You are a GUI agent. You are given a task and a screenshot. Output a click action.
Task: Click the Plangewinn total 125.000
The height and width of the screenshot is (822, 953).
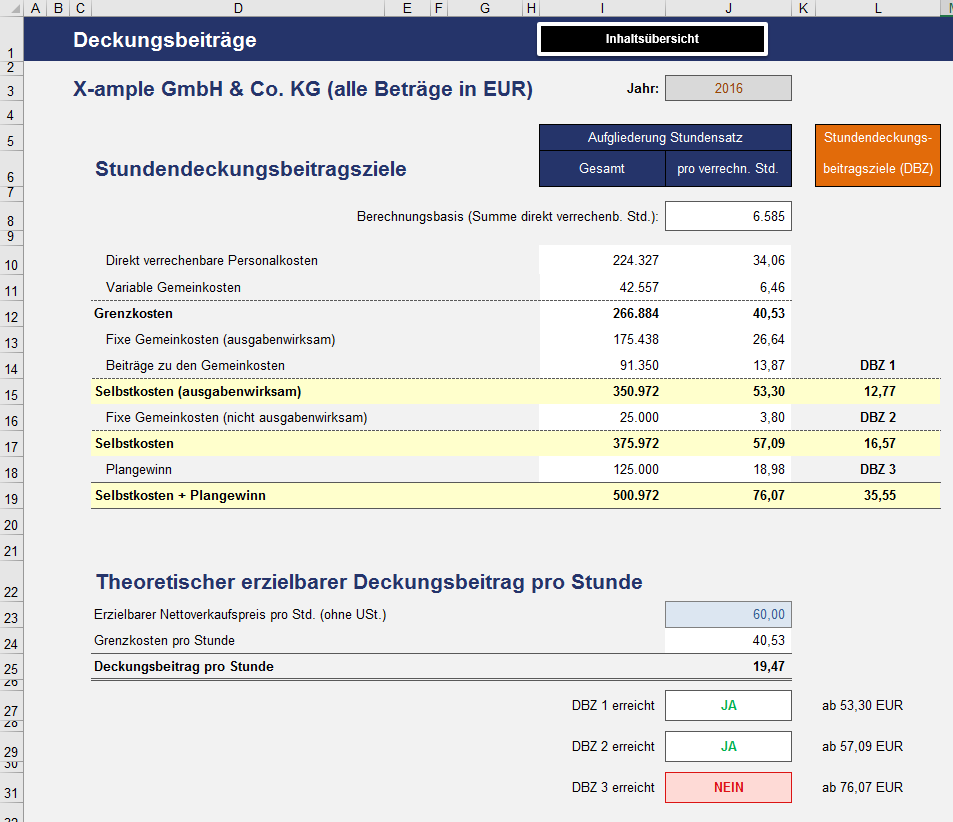point(602,470)
